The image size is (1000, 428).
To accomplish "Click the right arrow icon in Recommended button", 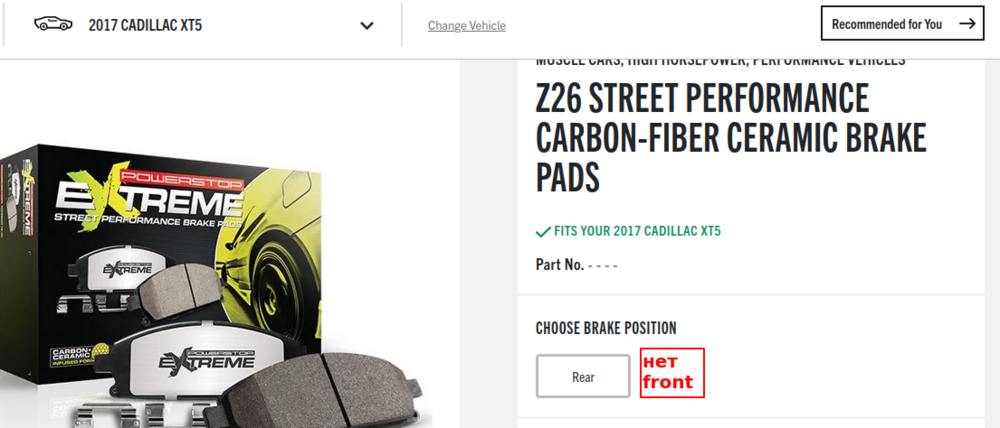I will click(x=966, y=24).
